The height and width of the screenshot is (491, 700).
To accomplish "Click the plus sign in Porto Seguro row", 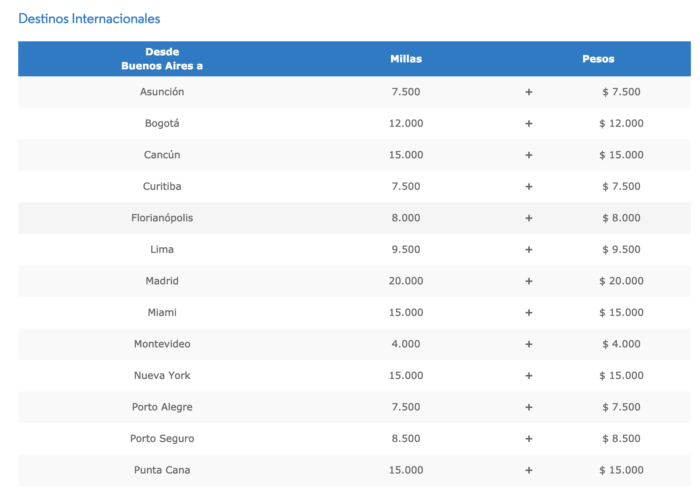I will pyautogui.click(x=529, y=439).
